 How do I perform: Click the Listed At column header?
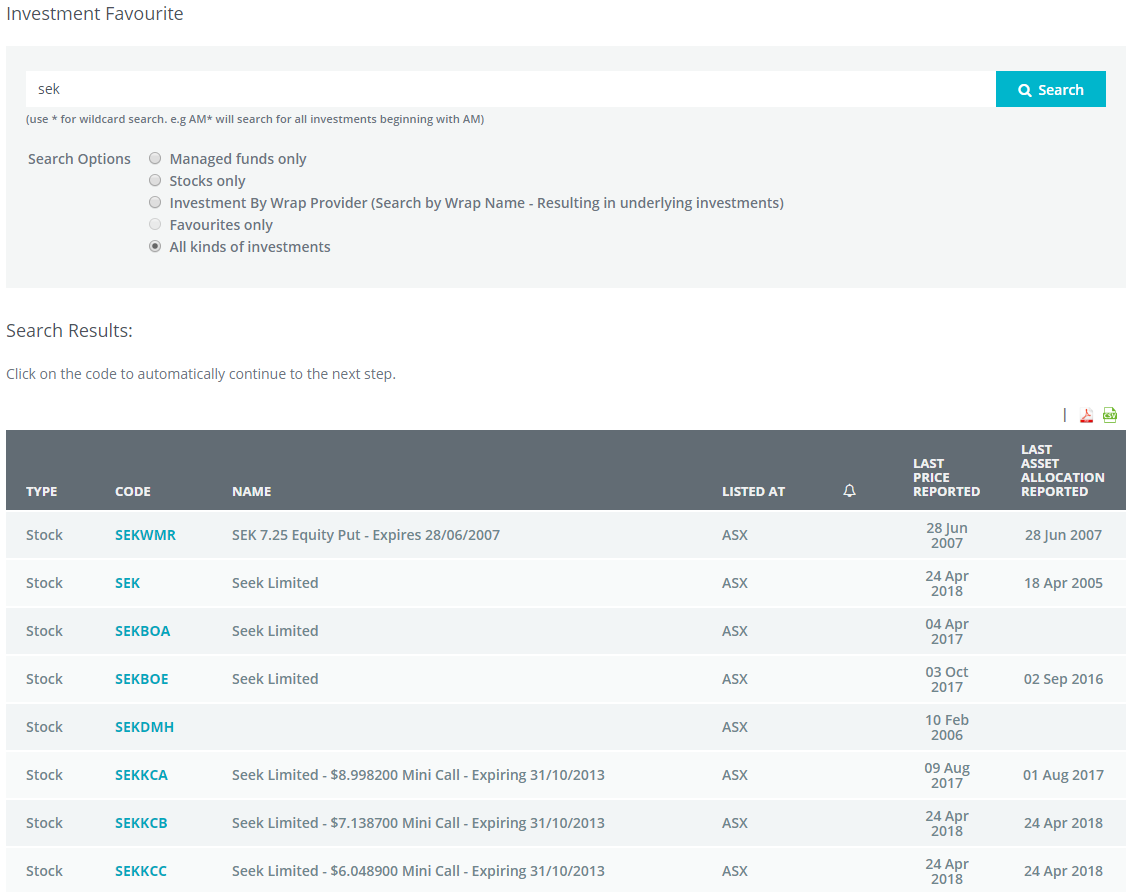(x=753, y=491)
